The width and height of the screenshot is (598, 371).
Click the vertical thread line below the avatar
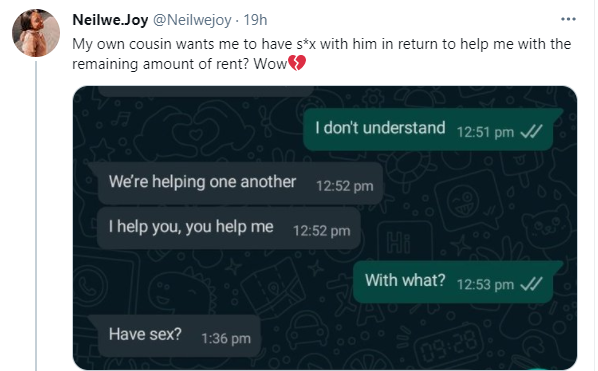(x=36, y=216)
